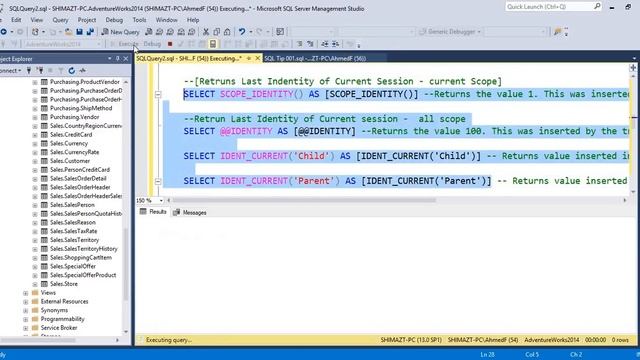Click the Comment selected lines icon
Screen dimensions: 640x360
(x=300, y=44)
